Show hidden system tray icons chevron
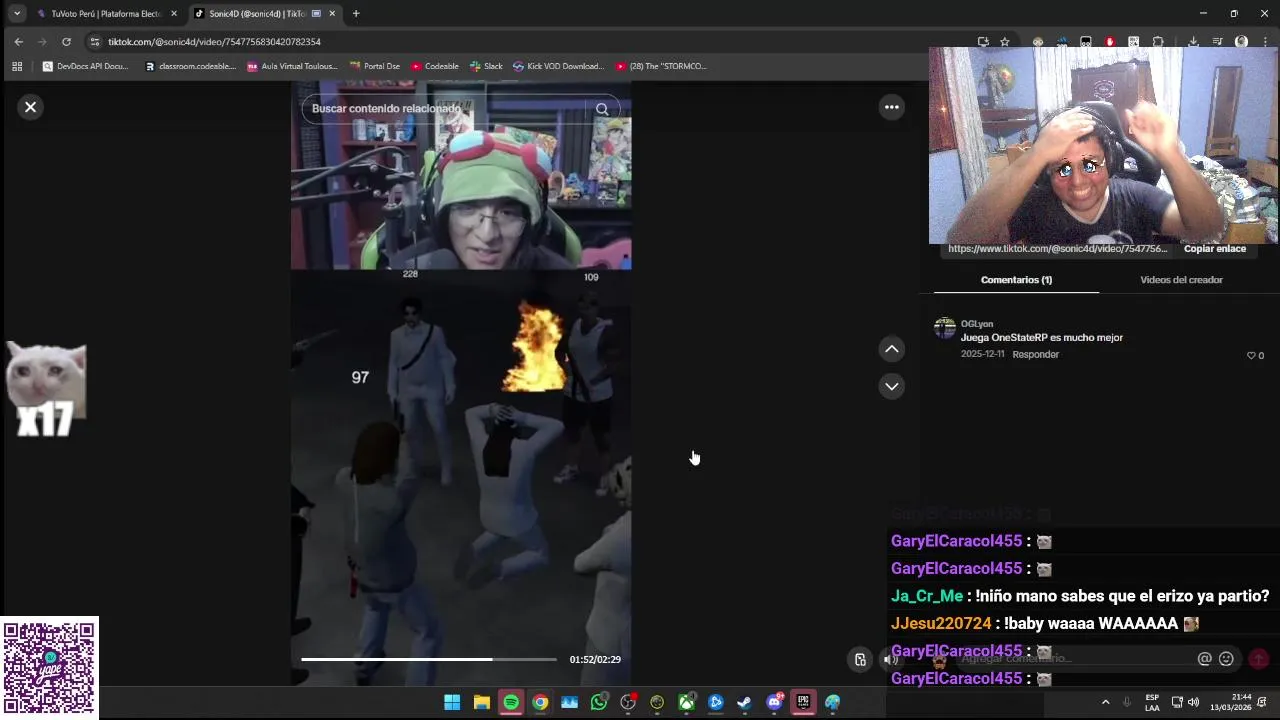 (x=1105, y=702)
